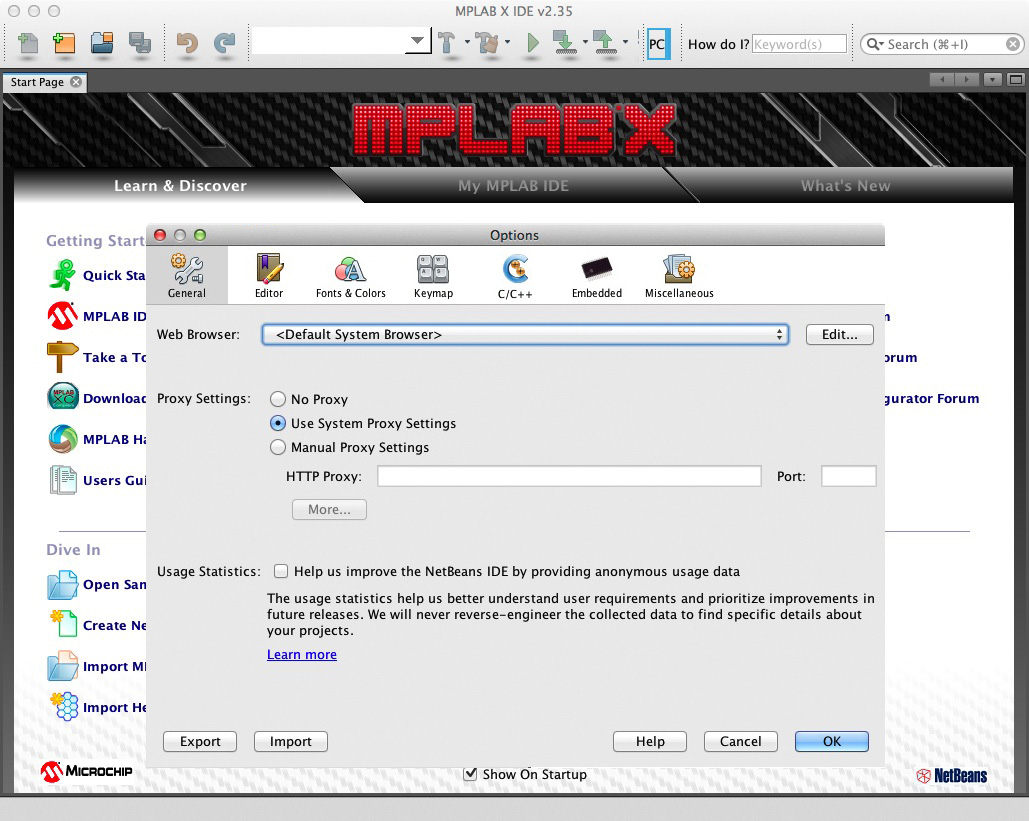Image resolution: width=1029 pixels, height=821 pixels.
Task: Enable anonymous usage statistics checkbox
Action: point(281,571)
